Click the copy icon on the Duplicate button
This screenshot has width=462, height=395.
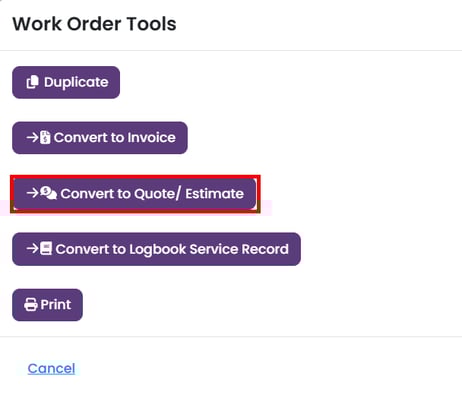pyautogui.click(x=32, y=82)
